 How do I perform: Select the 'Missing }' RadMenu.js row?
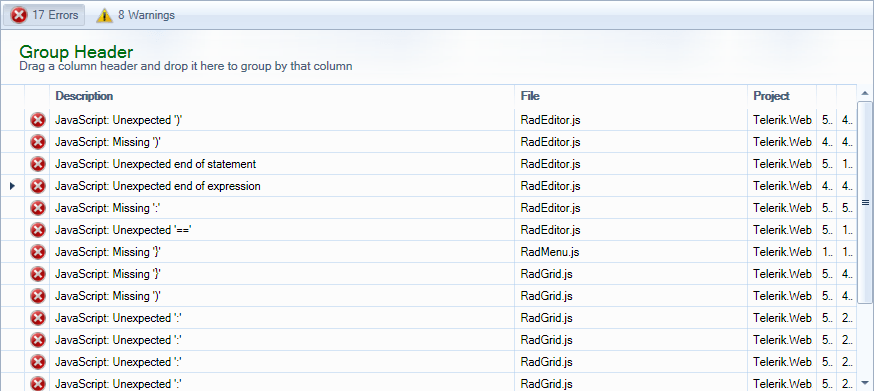(x=428, y=252)
